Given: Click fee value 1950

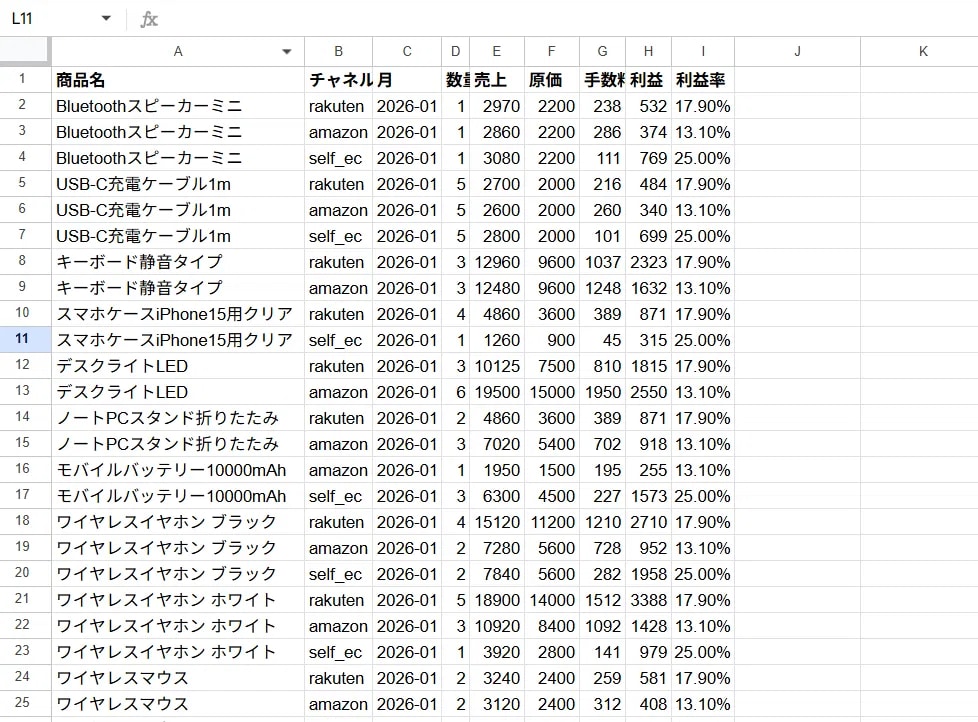Looking at the screenshot, I should point(603,392).
